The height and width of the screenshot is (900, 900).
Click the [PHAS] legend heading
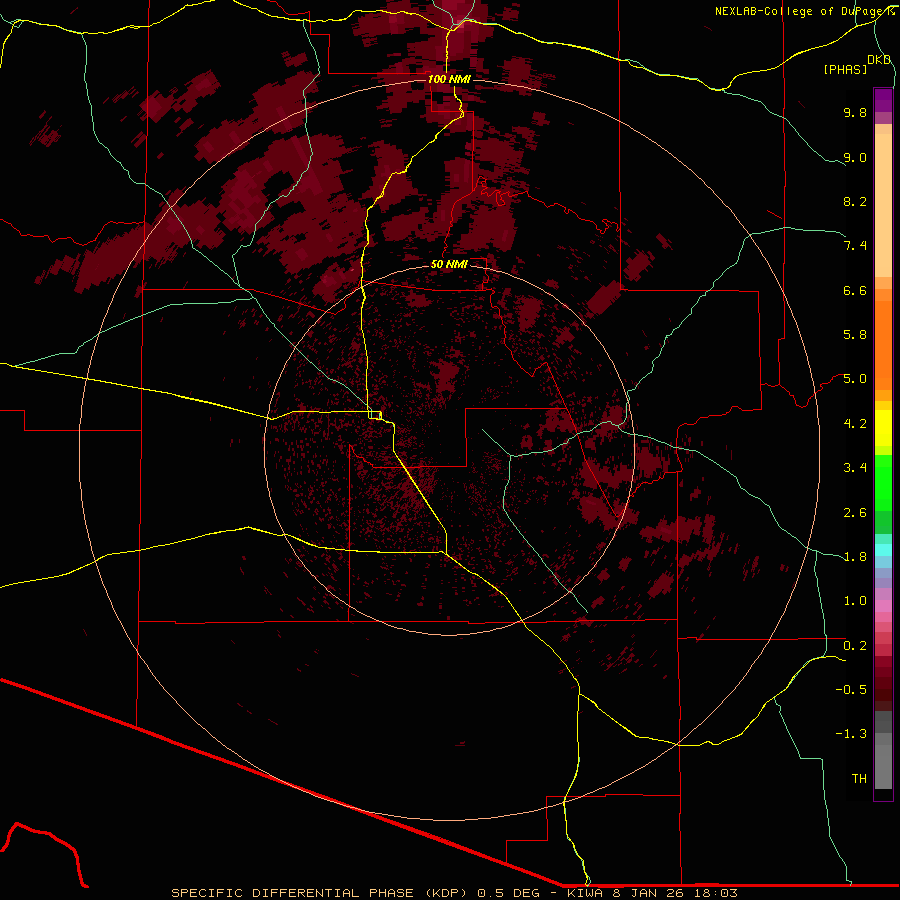845,69
